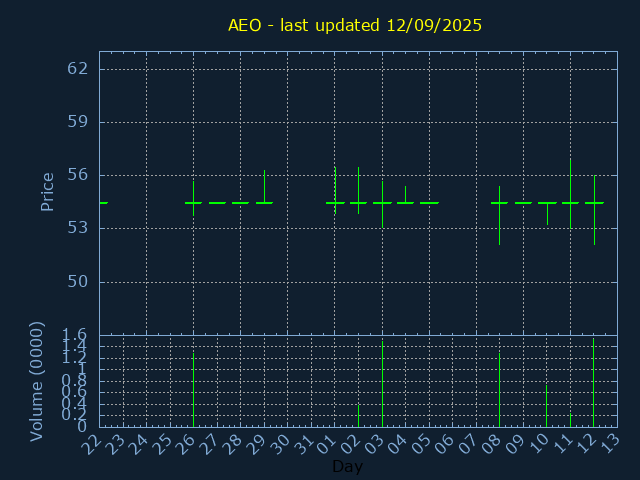Select day label 07 on x-axis
Viewport: 640px width, 480px height.
click(x=469, y=444)
